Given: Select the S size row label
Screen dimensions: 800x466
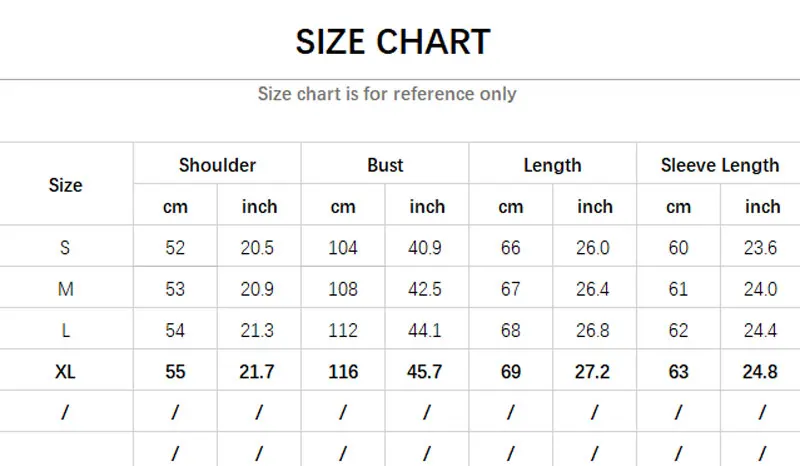Looking at the screenshot, I should point(65,248).
